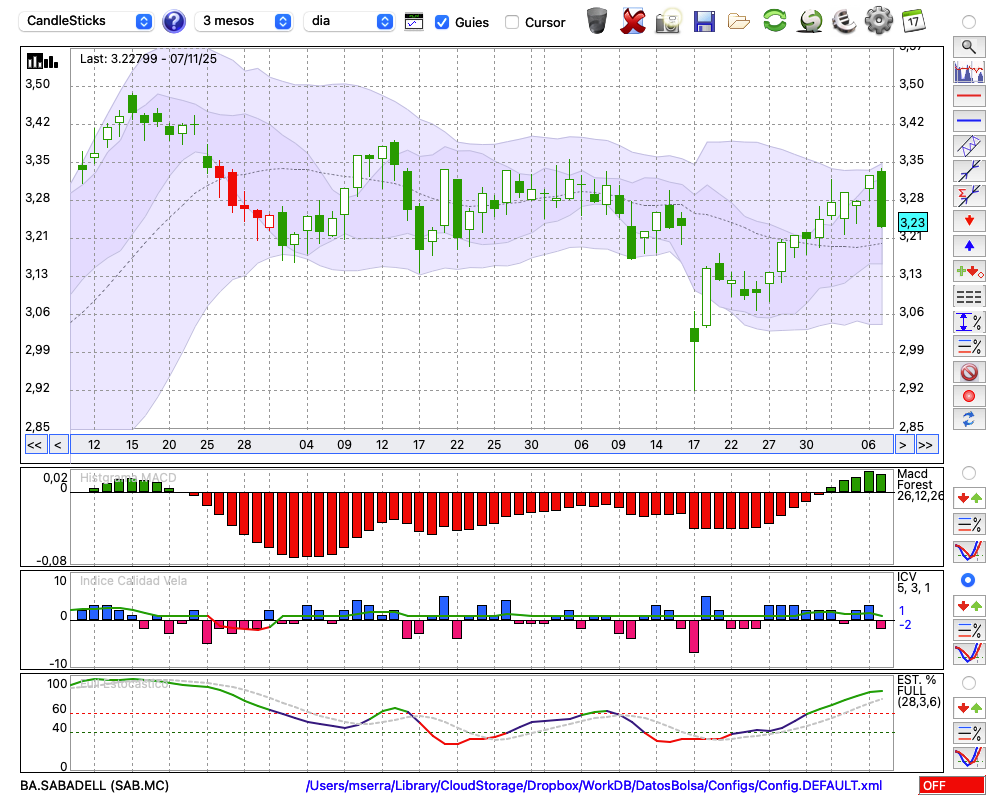This screenshot has height=800, width=1000.
Task: Open the calendar icon showing 17
Action: coord(912,21)
